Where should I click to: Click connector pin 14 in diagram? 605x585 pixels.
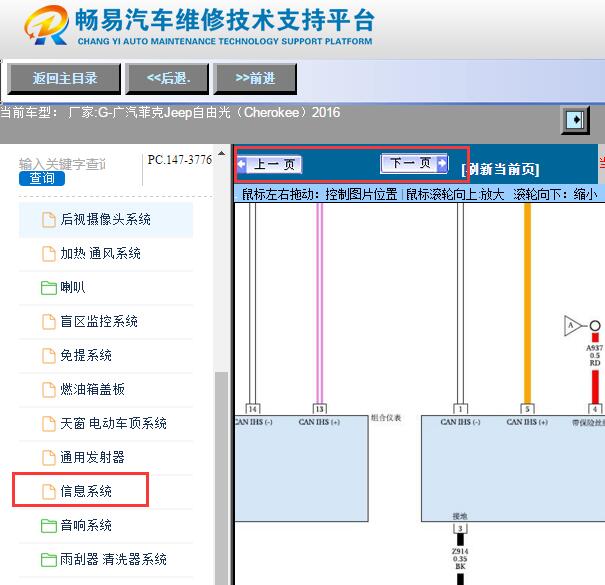pos(253,409)
